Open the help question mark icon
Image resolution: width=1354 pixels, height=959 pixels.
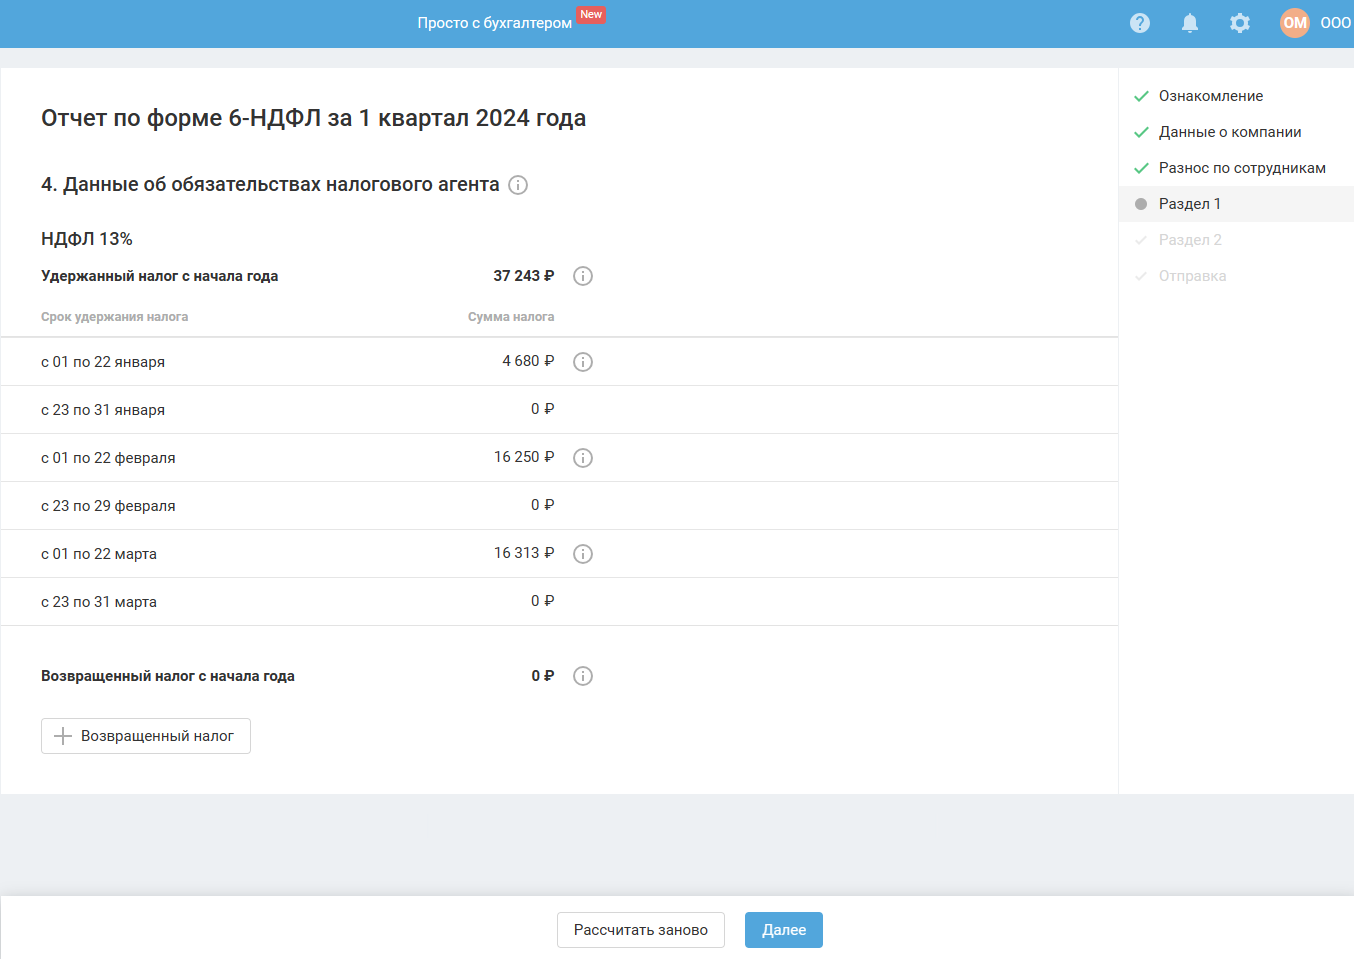click(x=1140, y=23)
